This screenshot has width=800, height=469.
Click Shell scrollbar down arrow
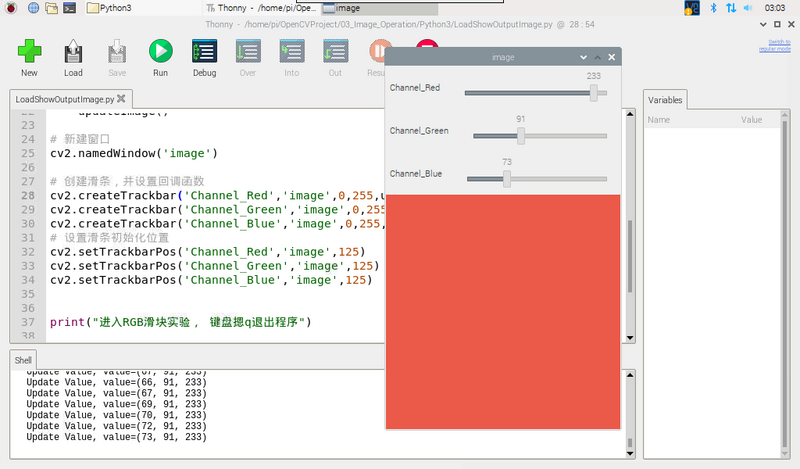point(630,453)
